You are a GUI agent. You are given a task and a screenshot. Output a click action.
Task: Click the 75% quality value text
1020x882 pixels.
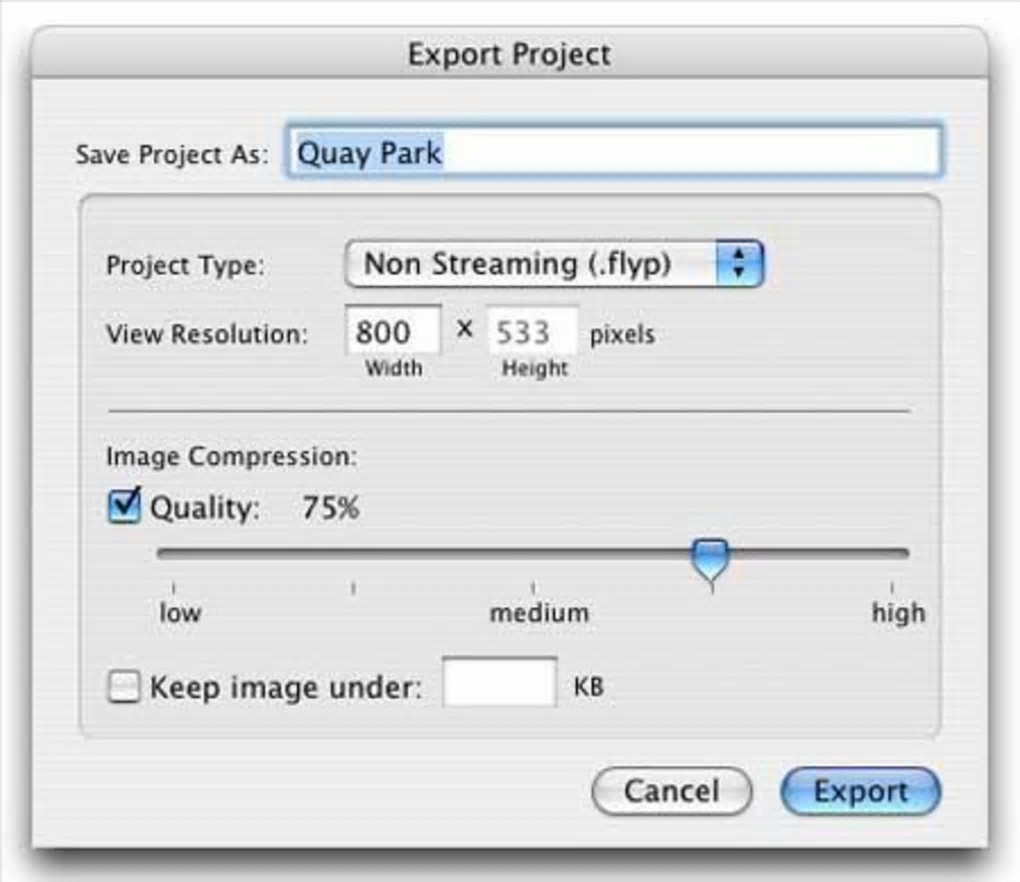330,508
